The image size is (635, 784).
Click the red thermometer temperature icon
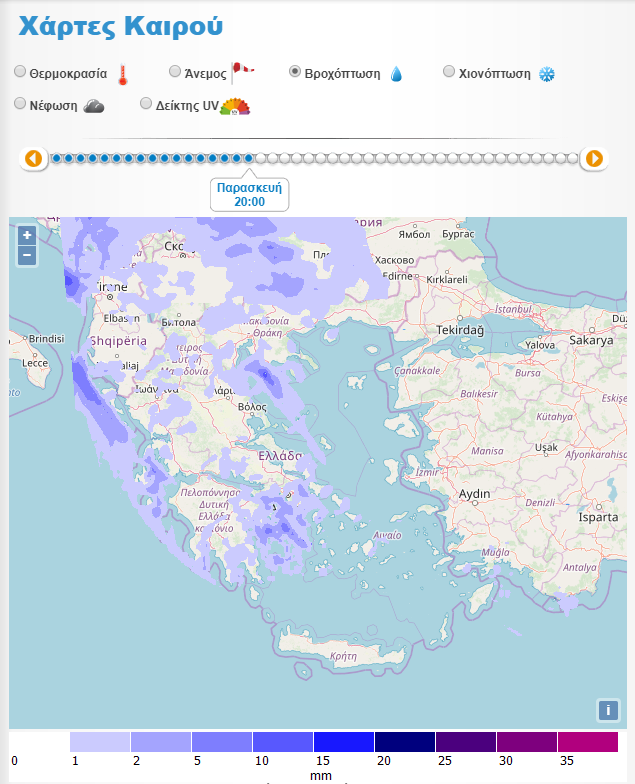click(122, 75)
